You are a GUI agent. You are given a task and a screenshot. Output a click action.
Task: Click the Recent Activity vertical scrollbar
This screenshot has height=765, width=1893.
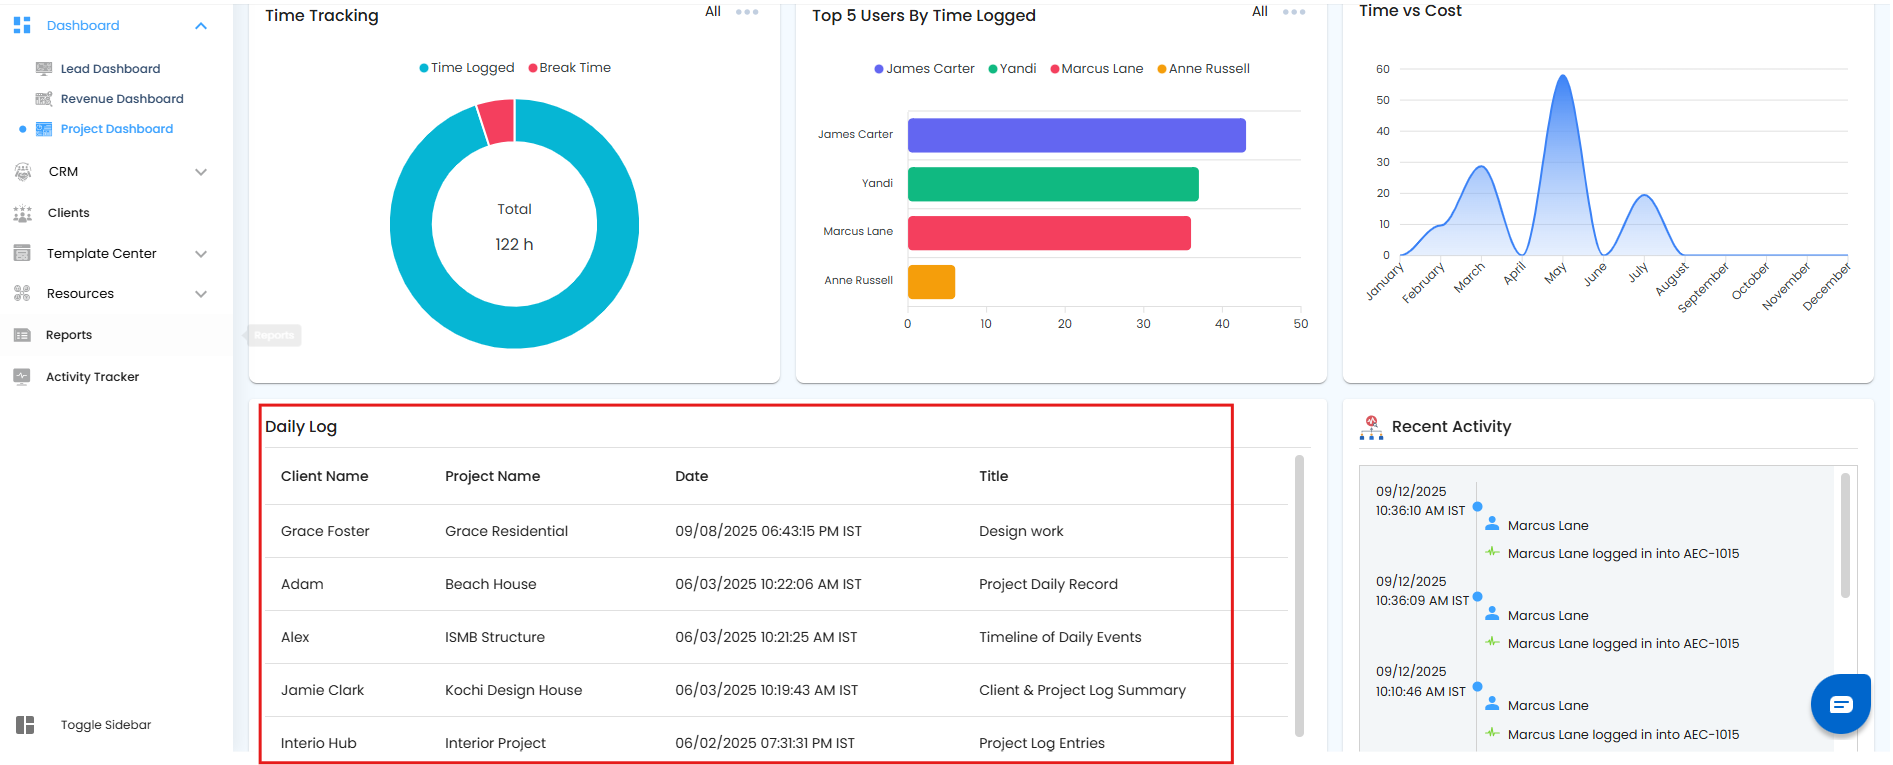[x=1845, y=535]
